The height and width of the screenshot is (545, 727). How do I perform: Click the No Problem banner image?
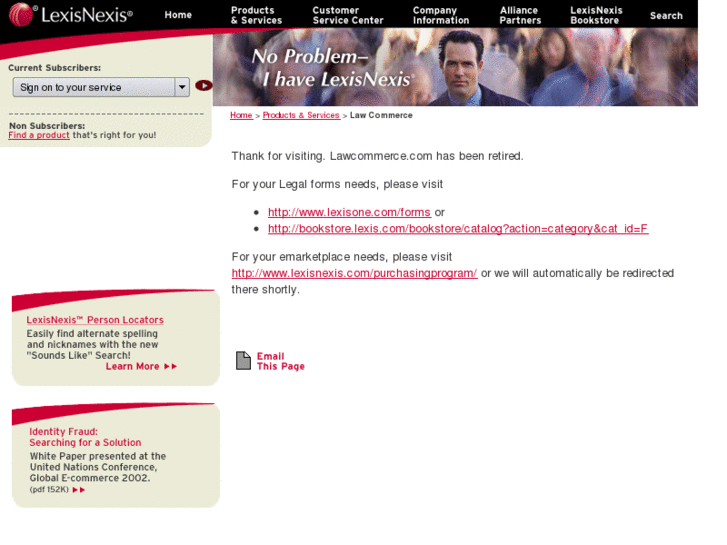pyautogui.click(x=455, y=67)
